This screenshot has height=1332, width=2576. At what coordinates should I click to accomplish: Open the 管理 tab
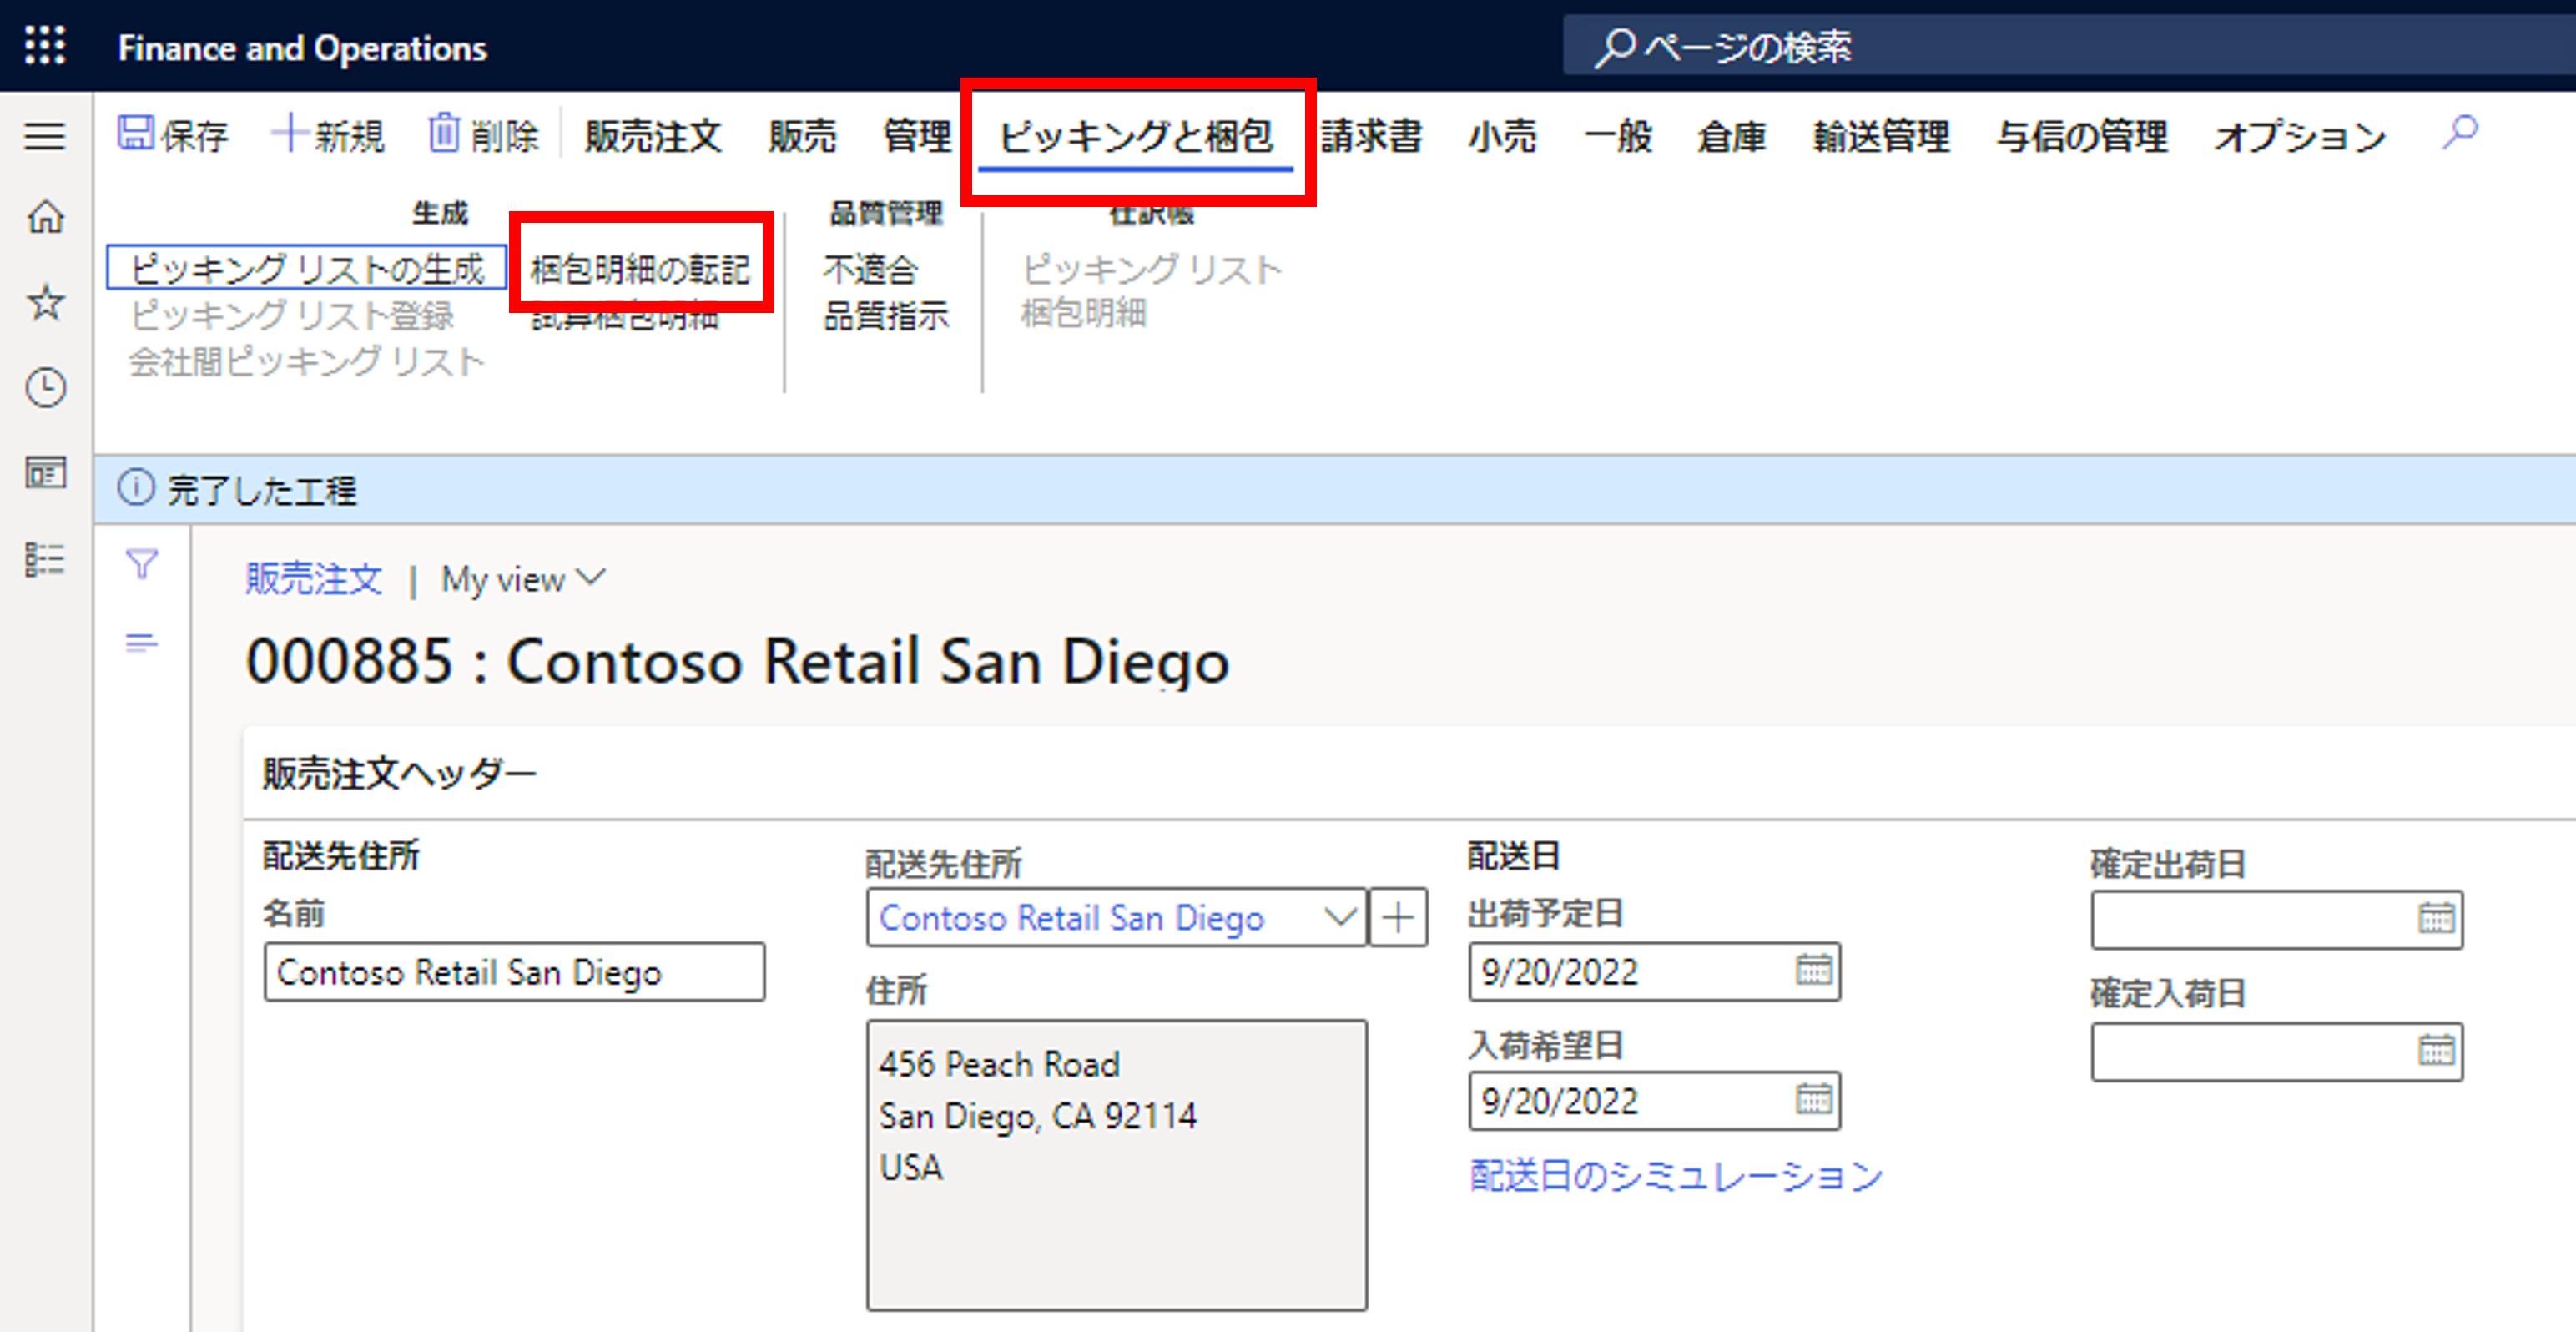point(917,136)
